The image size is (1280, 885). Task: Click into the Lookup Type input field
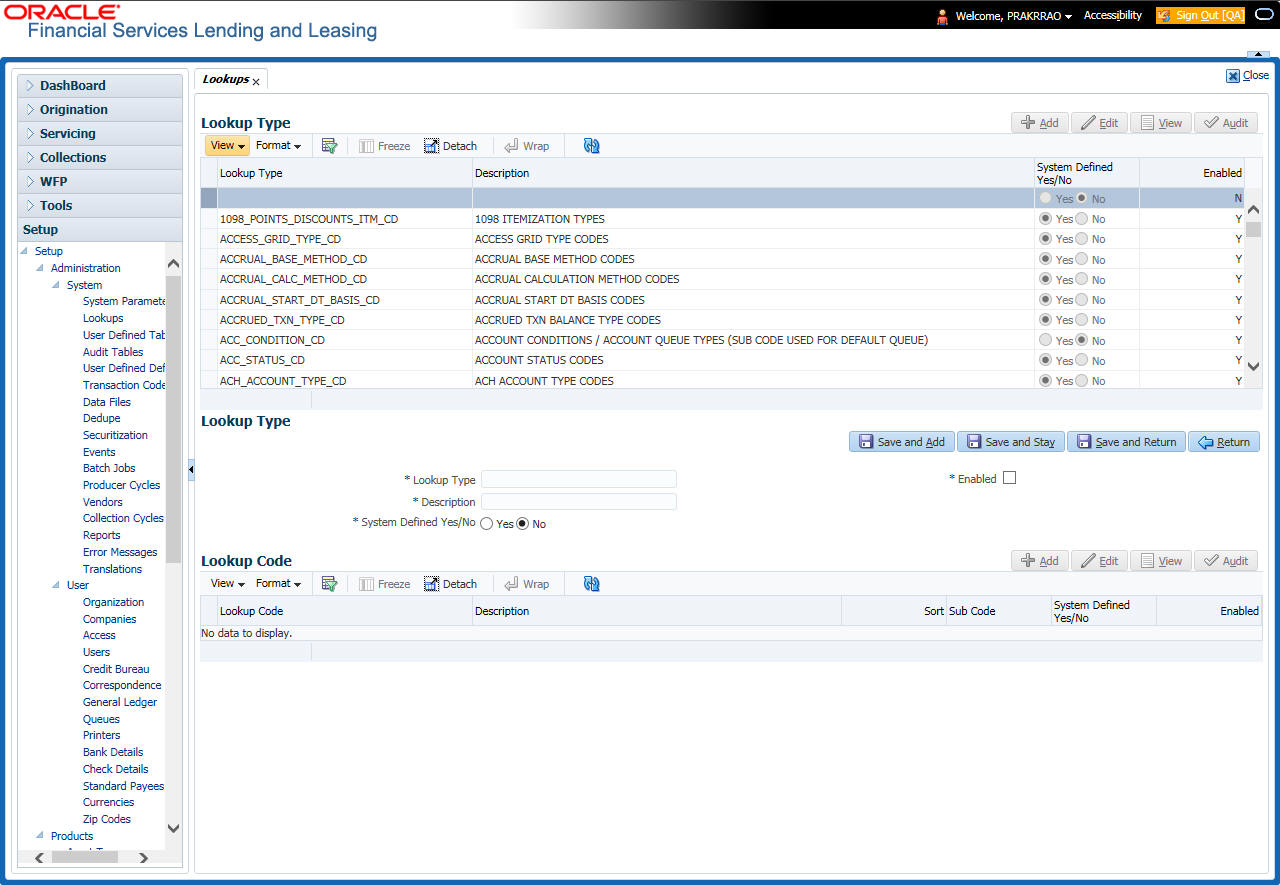pyautogui.click(x=579, y=479)
